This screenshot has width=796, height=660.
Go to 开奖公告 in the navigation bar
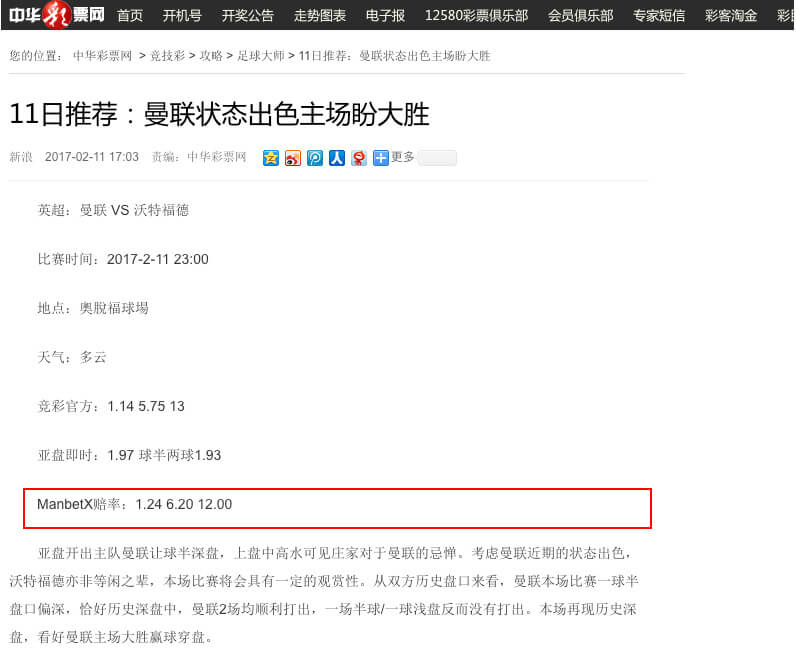(x=247, y=15)
